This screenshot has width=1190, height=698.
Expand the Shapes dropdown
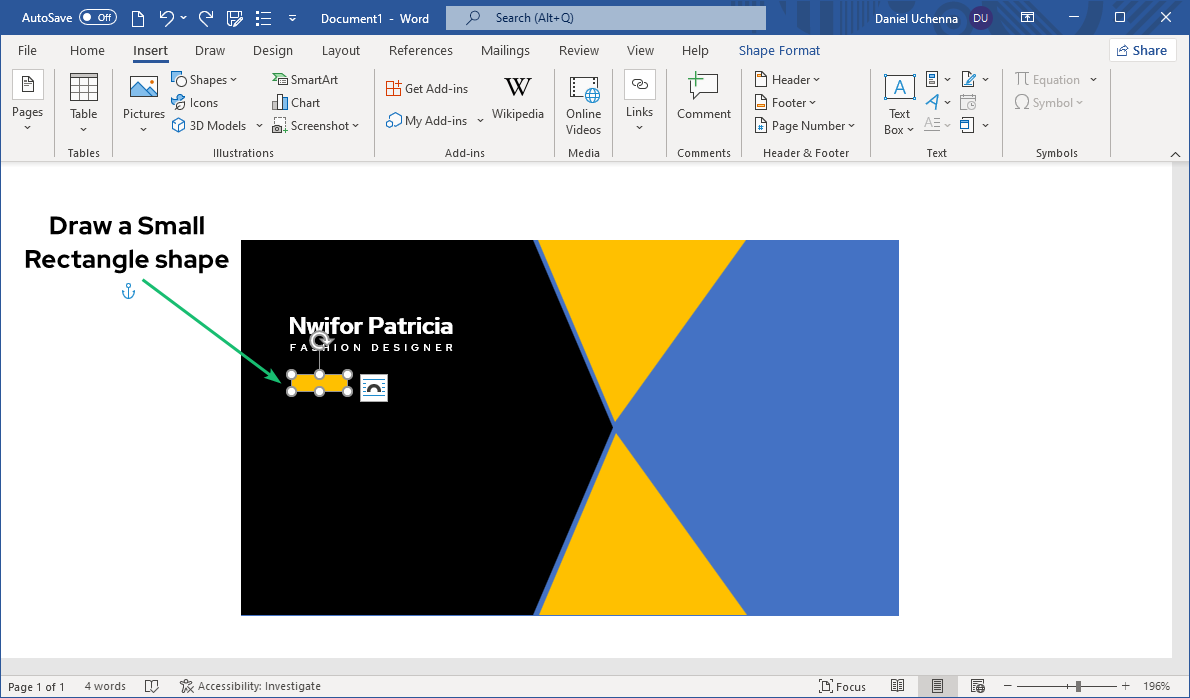[x=205, y=79]
